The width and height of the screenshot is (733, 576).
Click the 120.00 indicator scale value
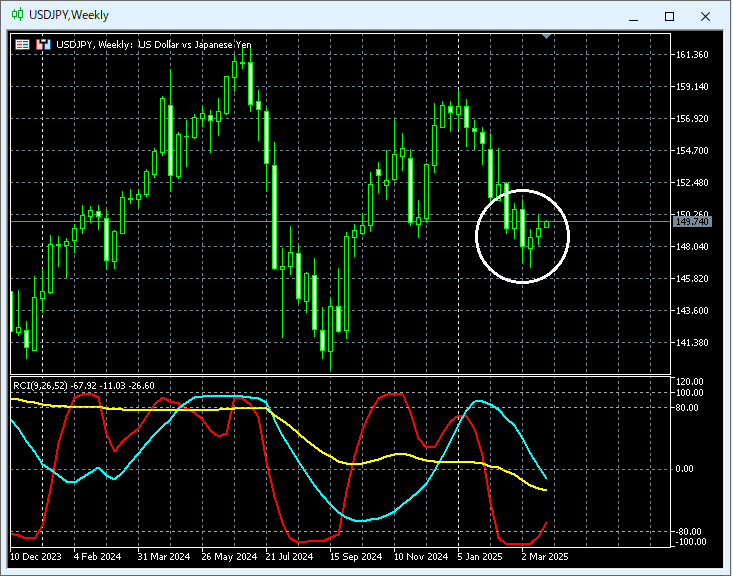[690, 382]
